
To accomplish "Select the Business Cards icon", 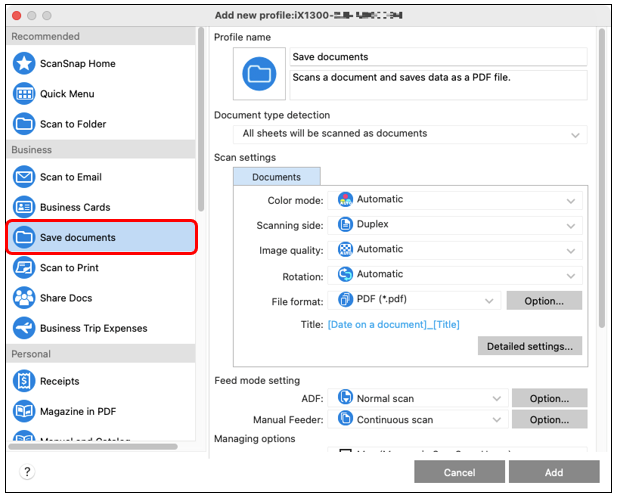I will coord(24,207).
